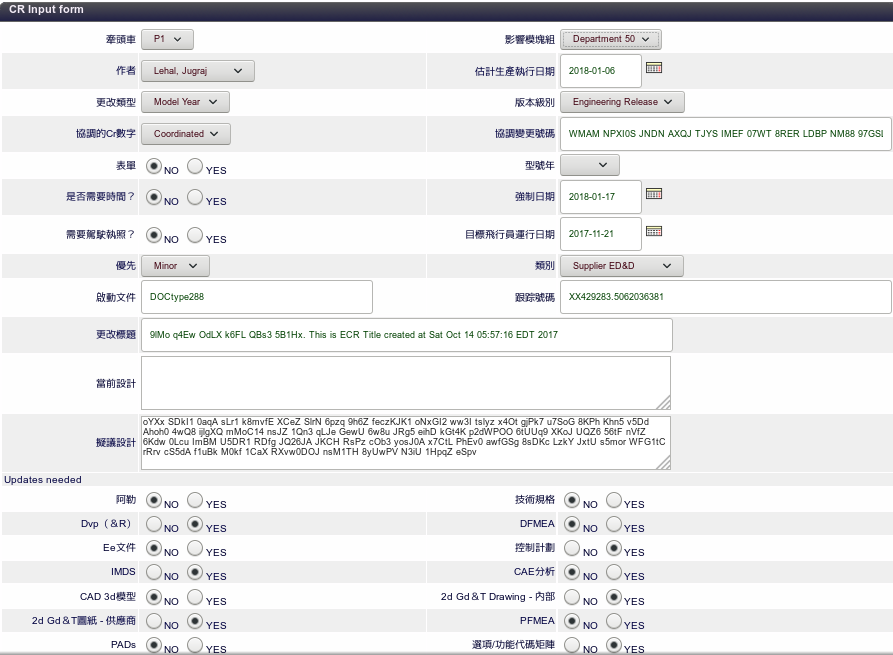Choose NO for Dvp (&R)
This screenshot has height=655, width=893.
tap(154, 524)
